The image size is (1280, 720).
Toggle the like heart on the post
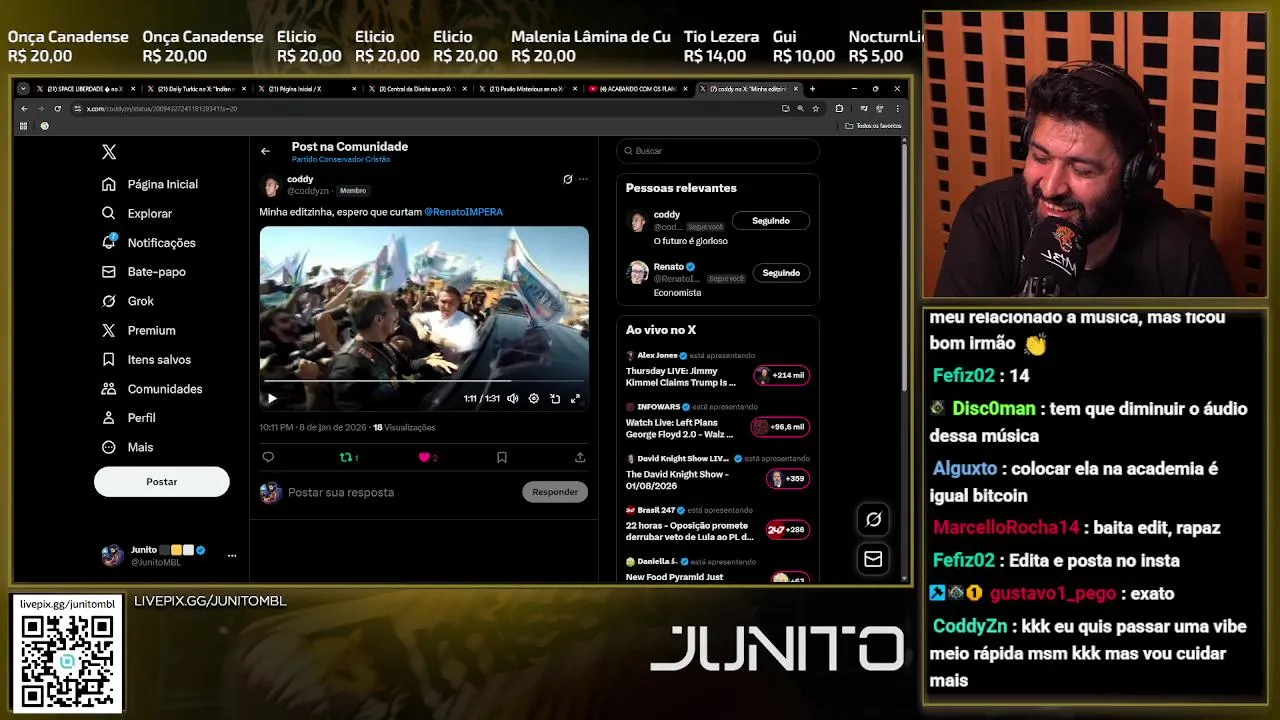(x=424, y=457)
